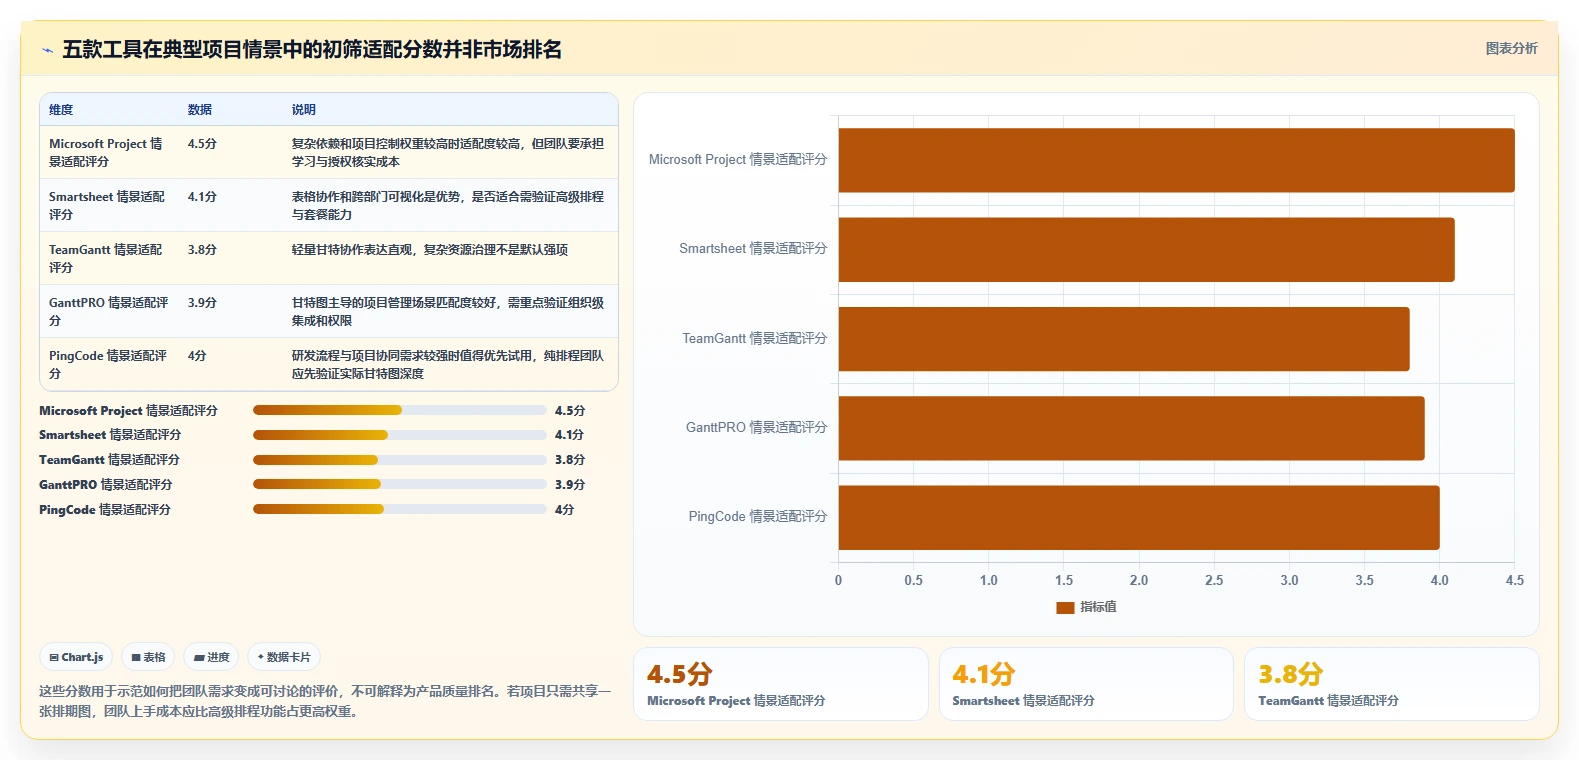Click the 进度 tag chip
This screenshot has width=1579, height=760.
click(211, 657)
